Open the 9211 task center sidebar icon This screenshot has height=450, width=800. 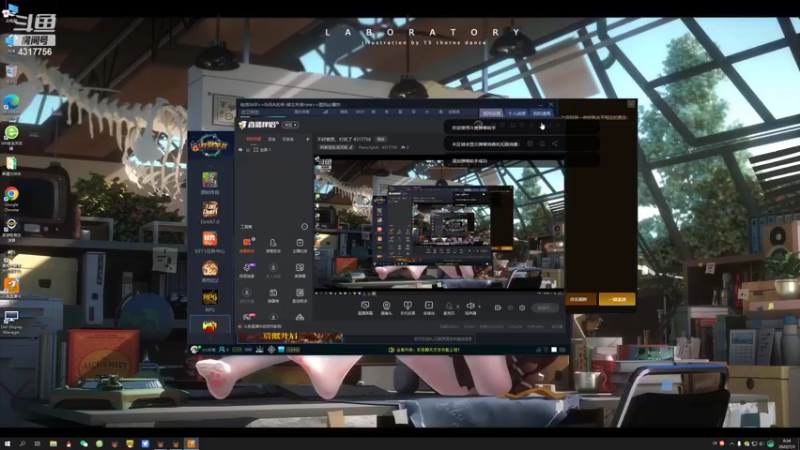210,242
